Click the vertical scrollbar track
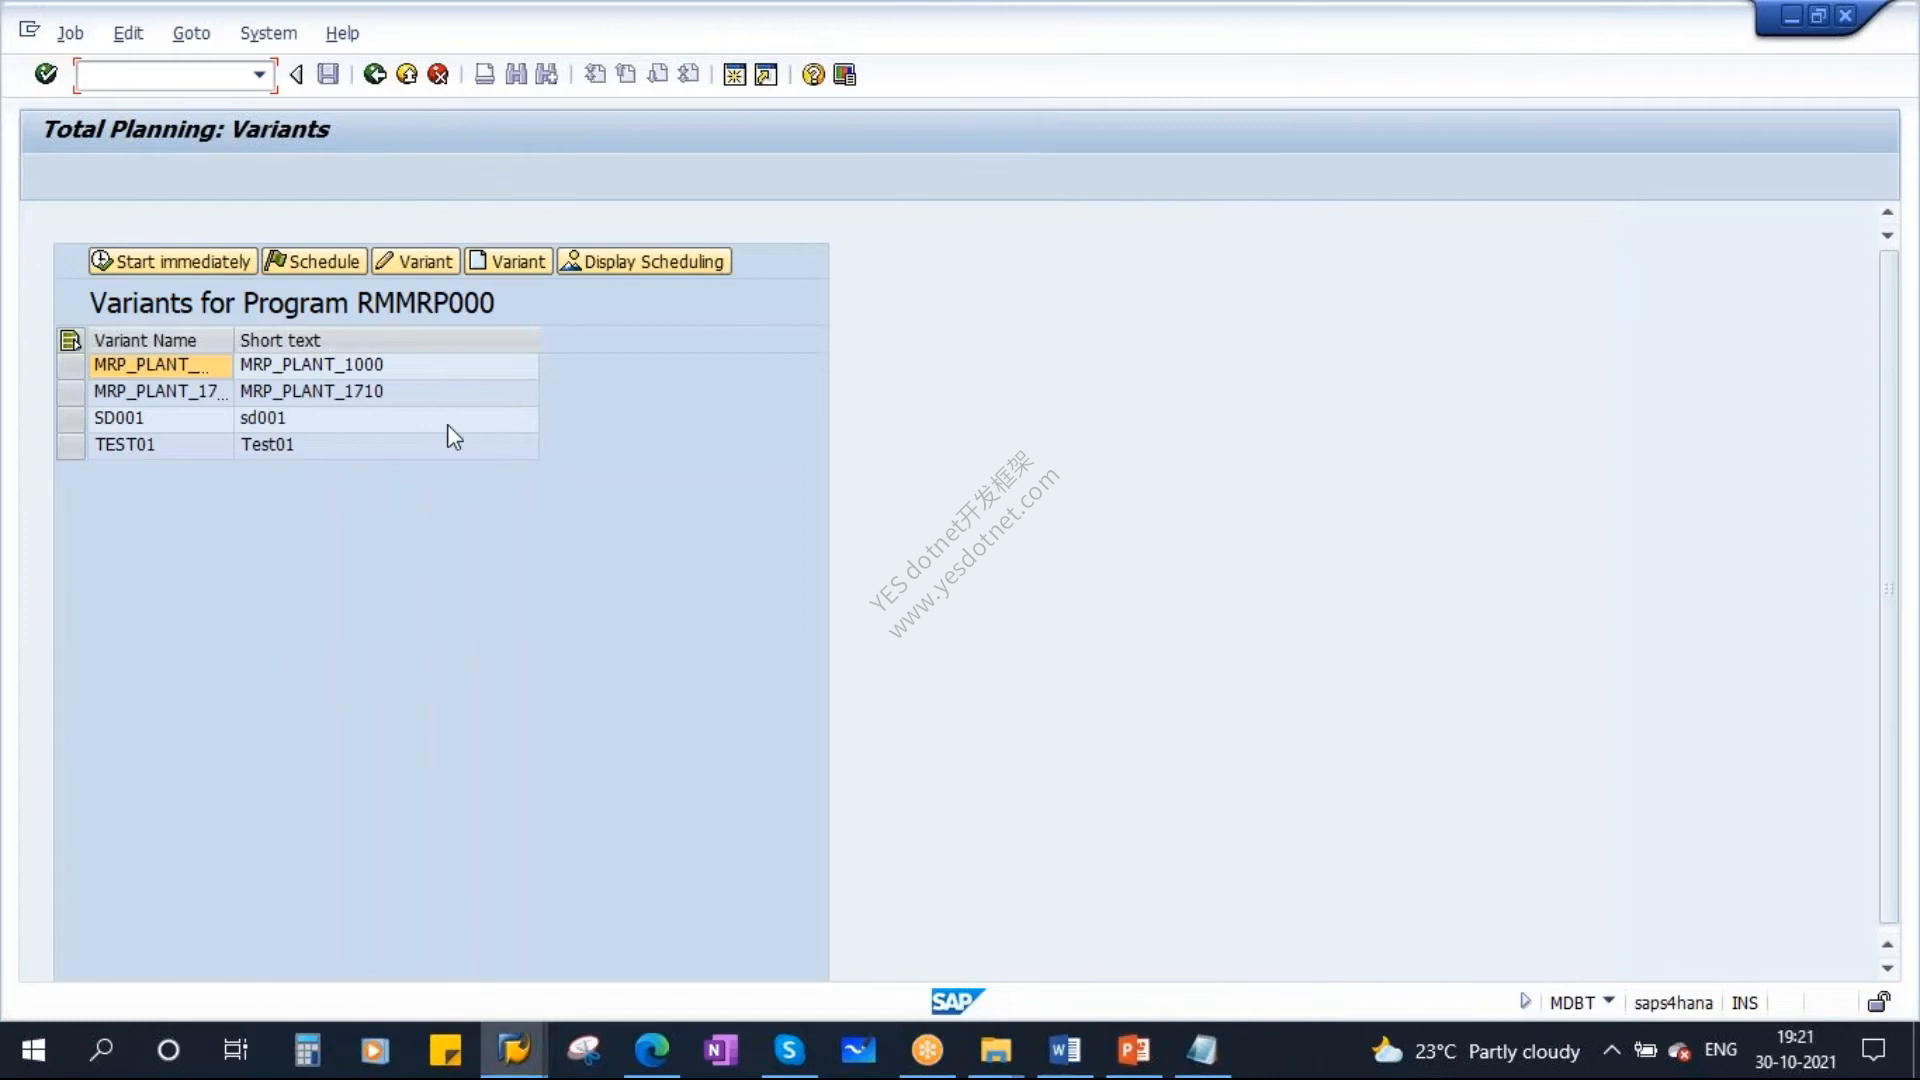 [1888, 588]
